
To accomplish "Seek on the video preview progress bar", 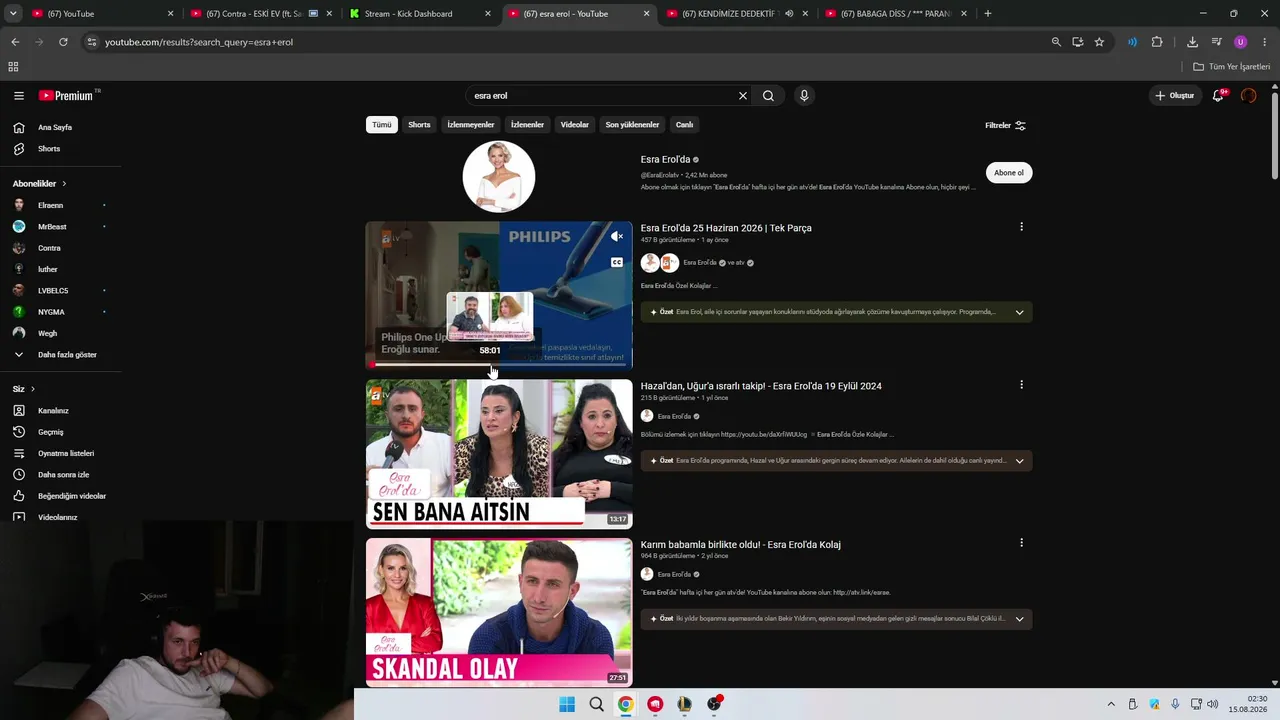I will [499, 365].
